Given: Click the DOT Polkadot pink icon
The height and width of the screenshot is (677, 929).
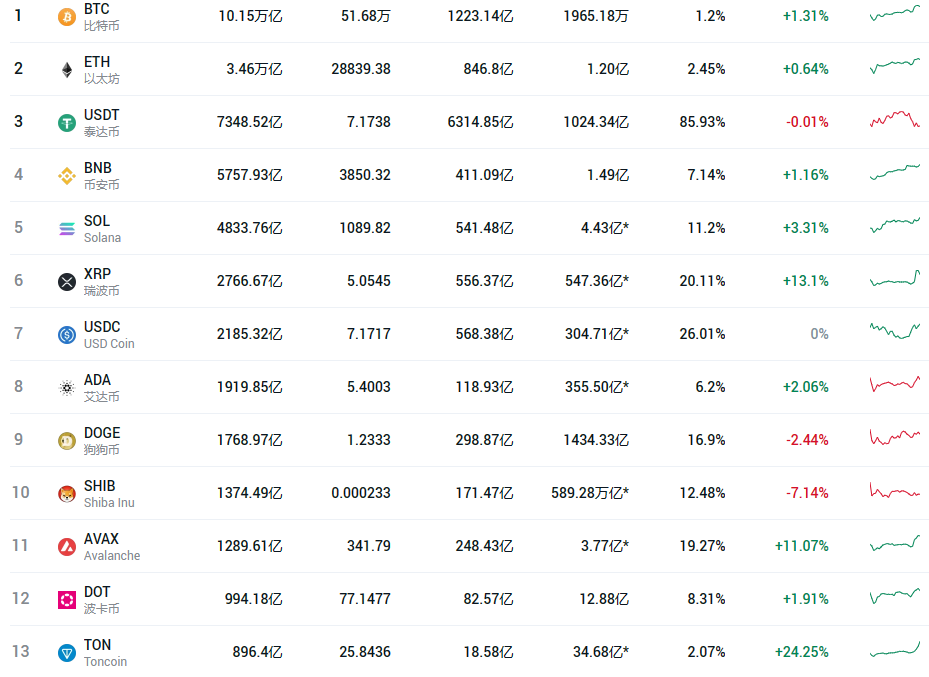Looking at the screenshot, I should tap(67, 599).
